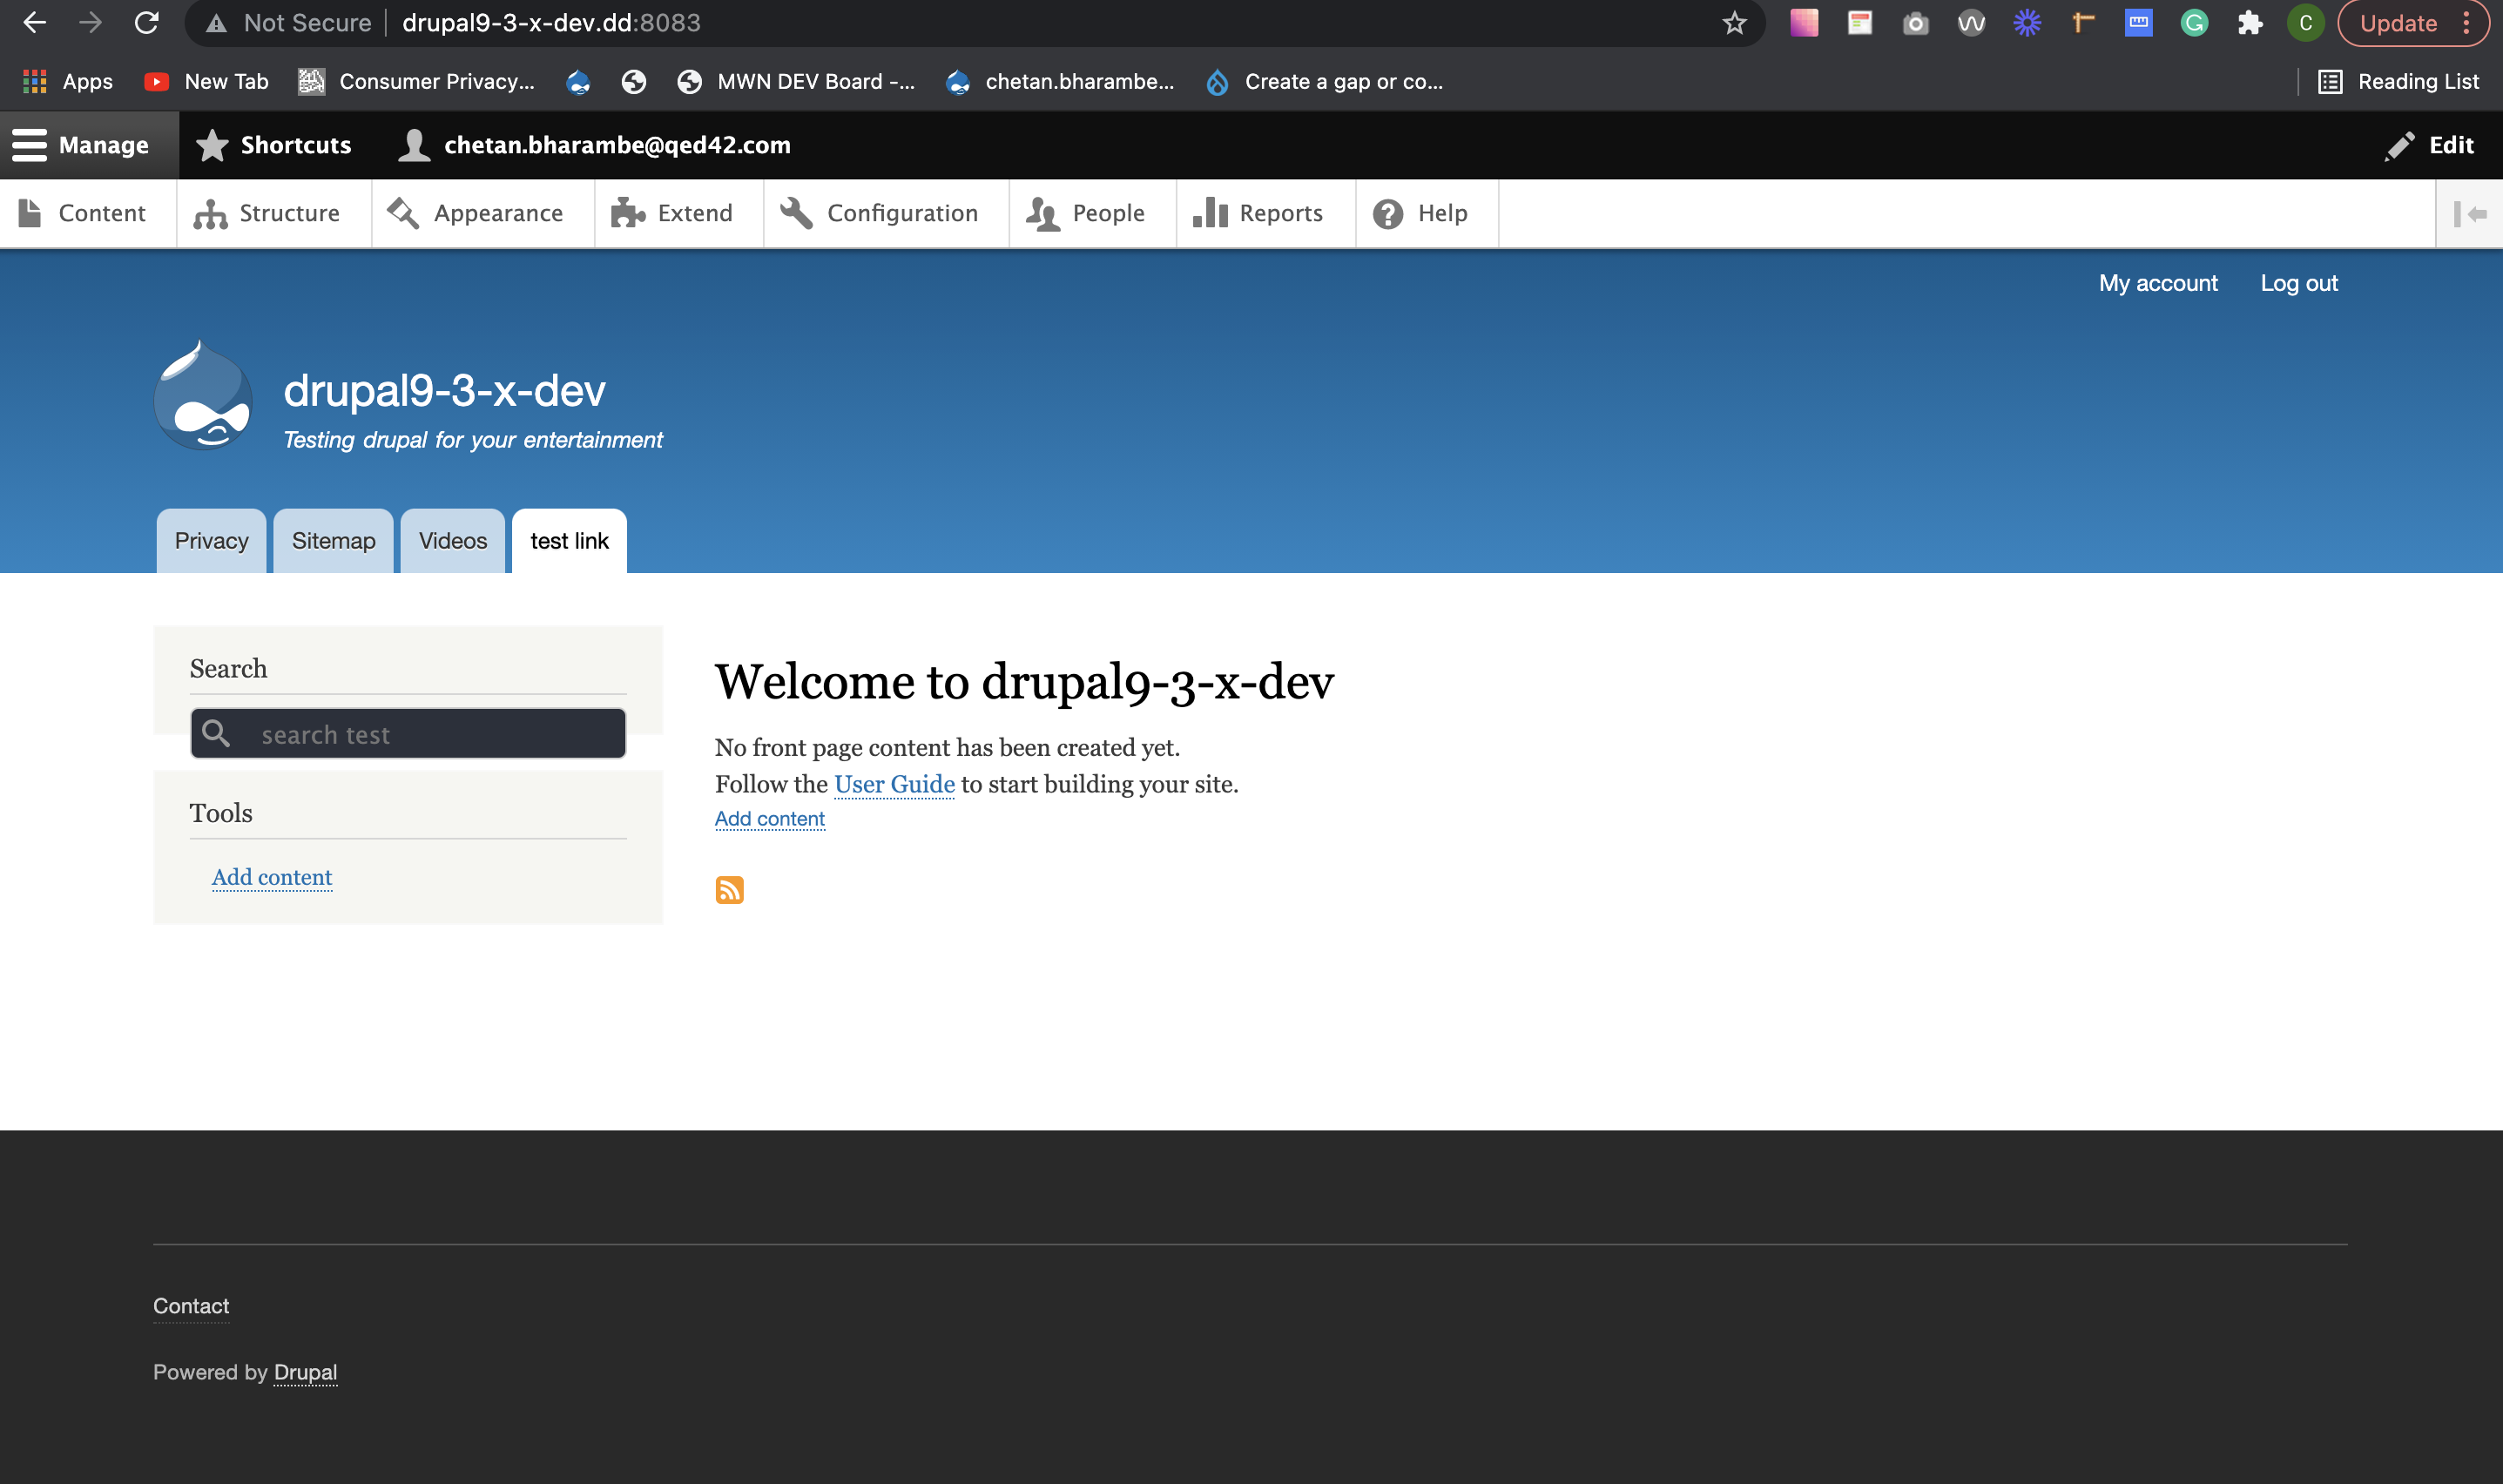Bookmark page with star icon
The height and width of the screenshot is (1484, 2503).
(x=1734, y=23)
